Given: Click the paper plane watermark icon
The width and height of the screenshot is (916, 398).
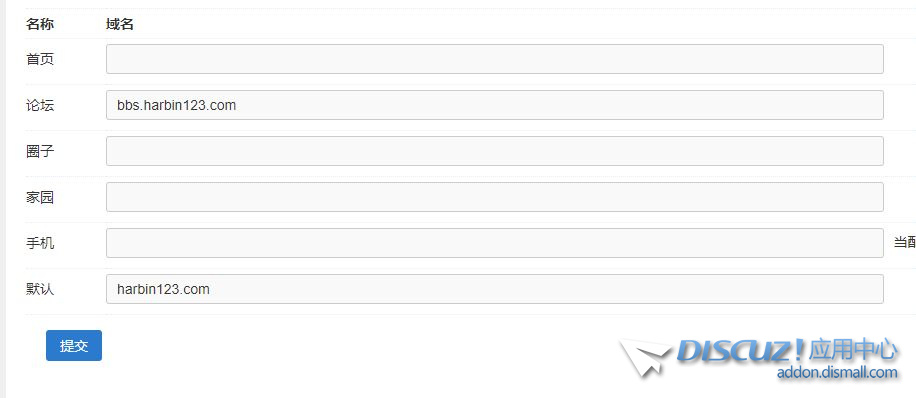Looking at the screenshot, I should click(645, 356).
